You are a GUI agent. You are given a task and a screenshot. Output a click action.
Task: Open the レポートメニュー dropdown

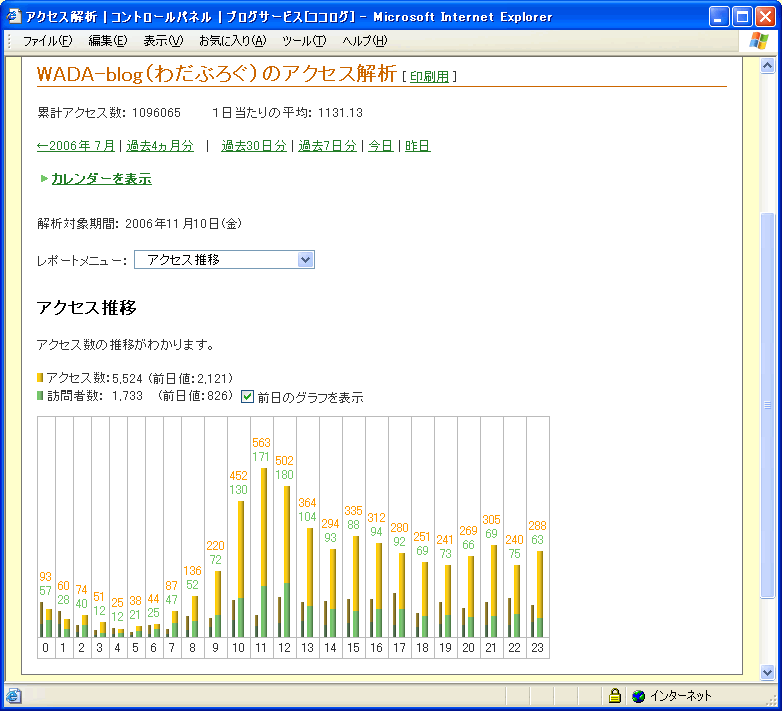305,260
